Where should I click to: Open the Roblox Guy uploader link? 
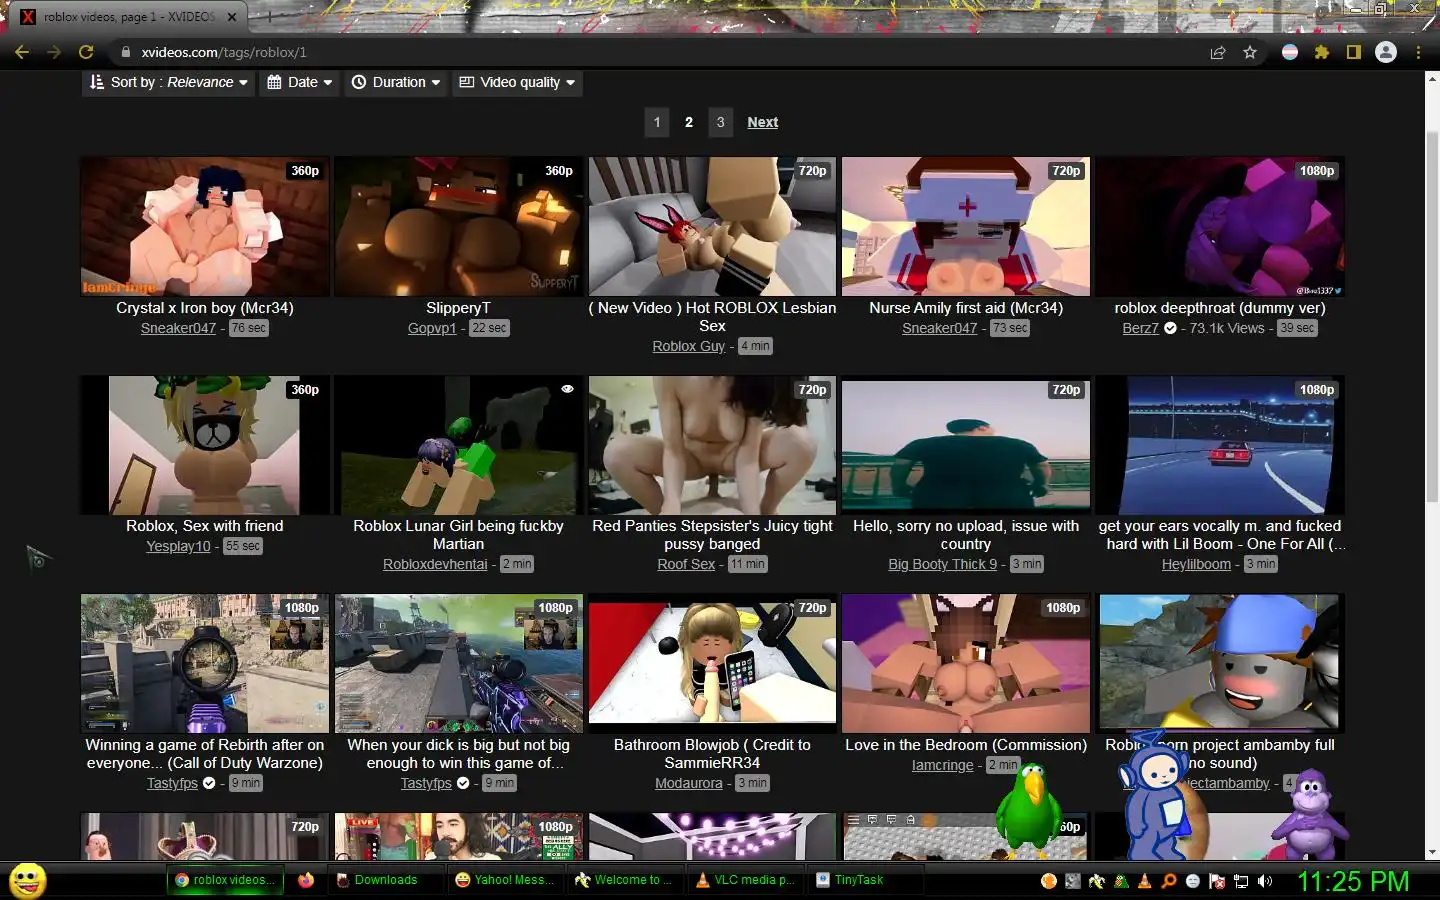coord(688,346)
